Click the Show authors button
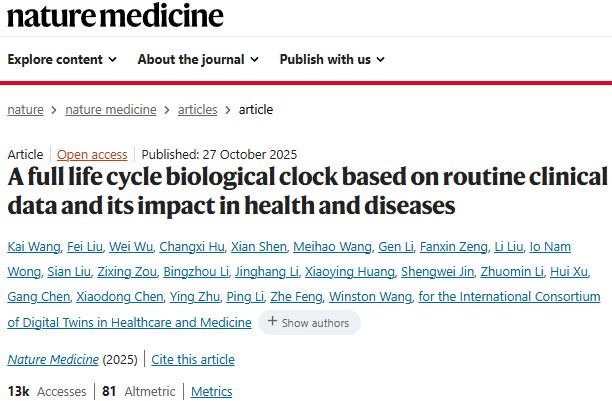612x401 pixels. tap(309, 323)
